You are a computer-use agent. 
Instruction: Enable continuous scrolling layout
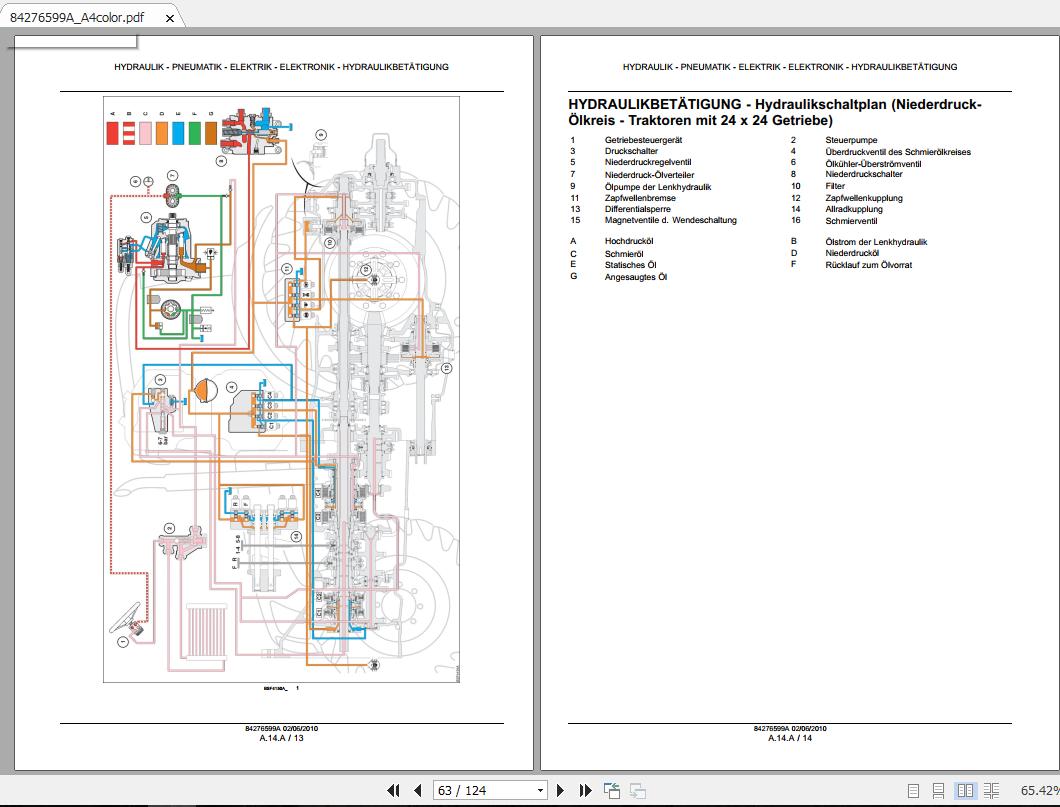pyautogui.click(x=939, y=790)
